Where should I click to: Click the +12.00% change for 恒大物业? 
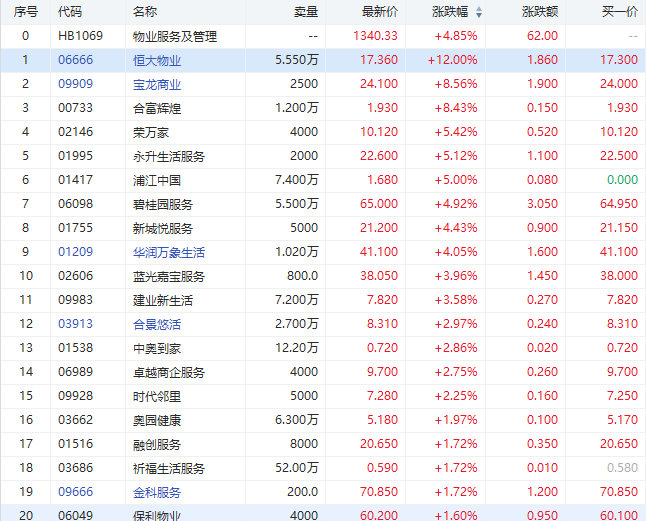(452, 60)
